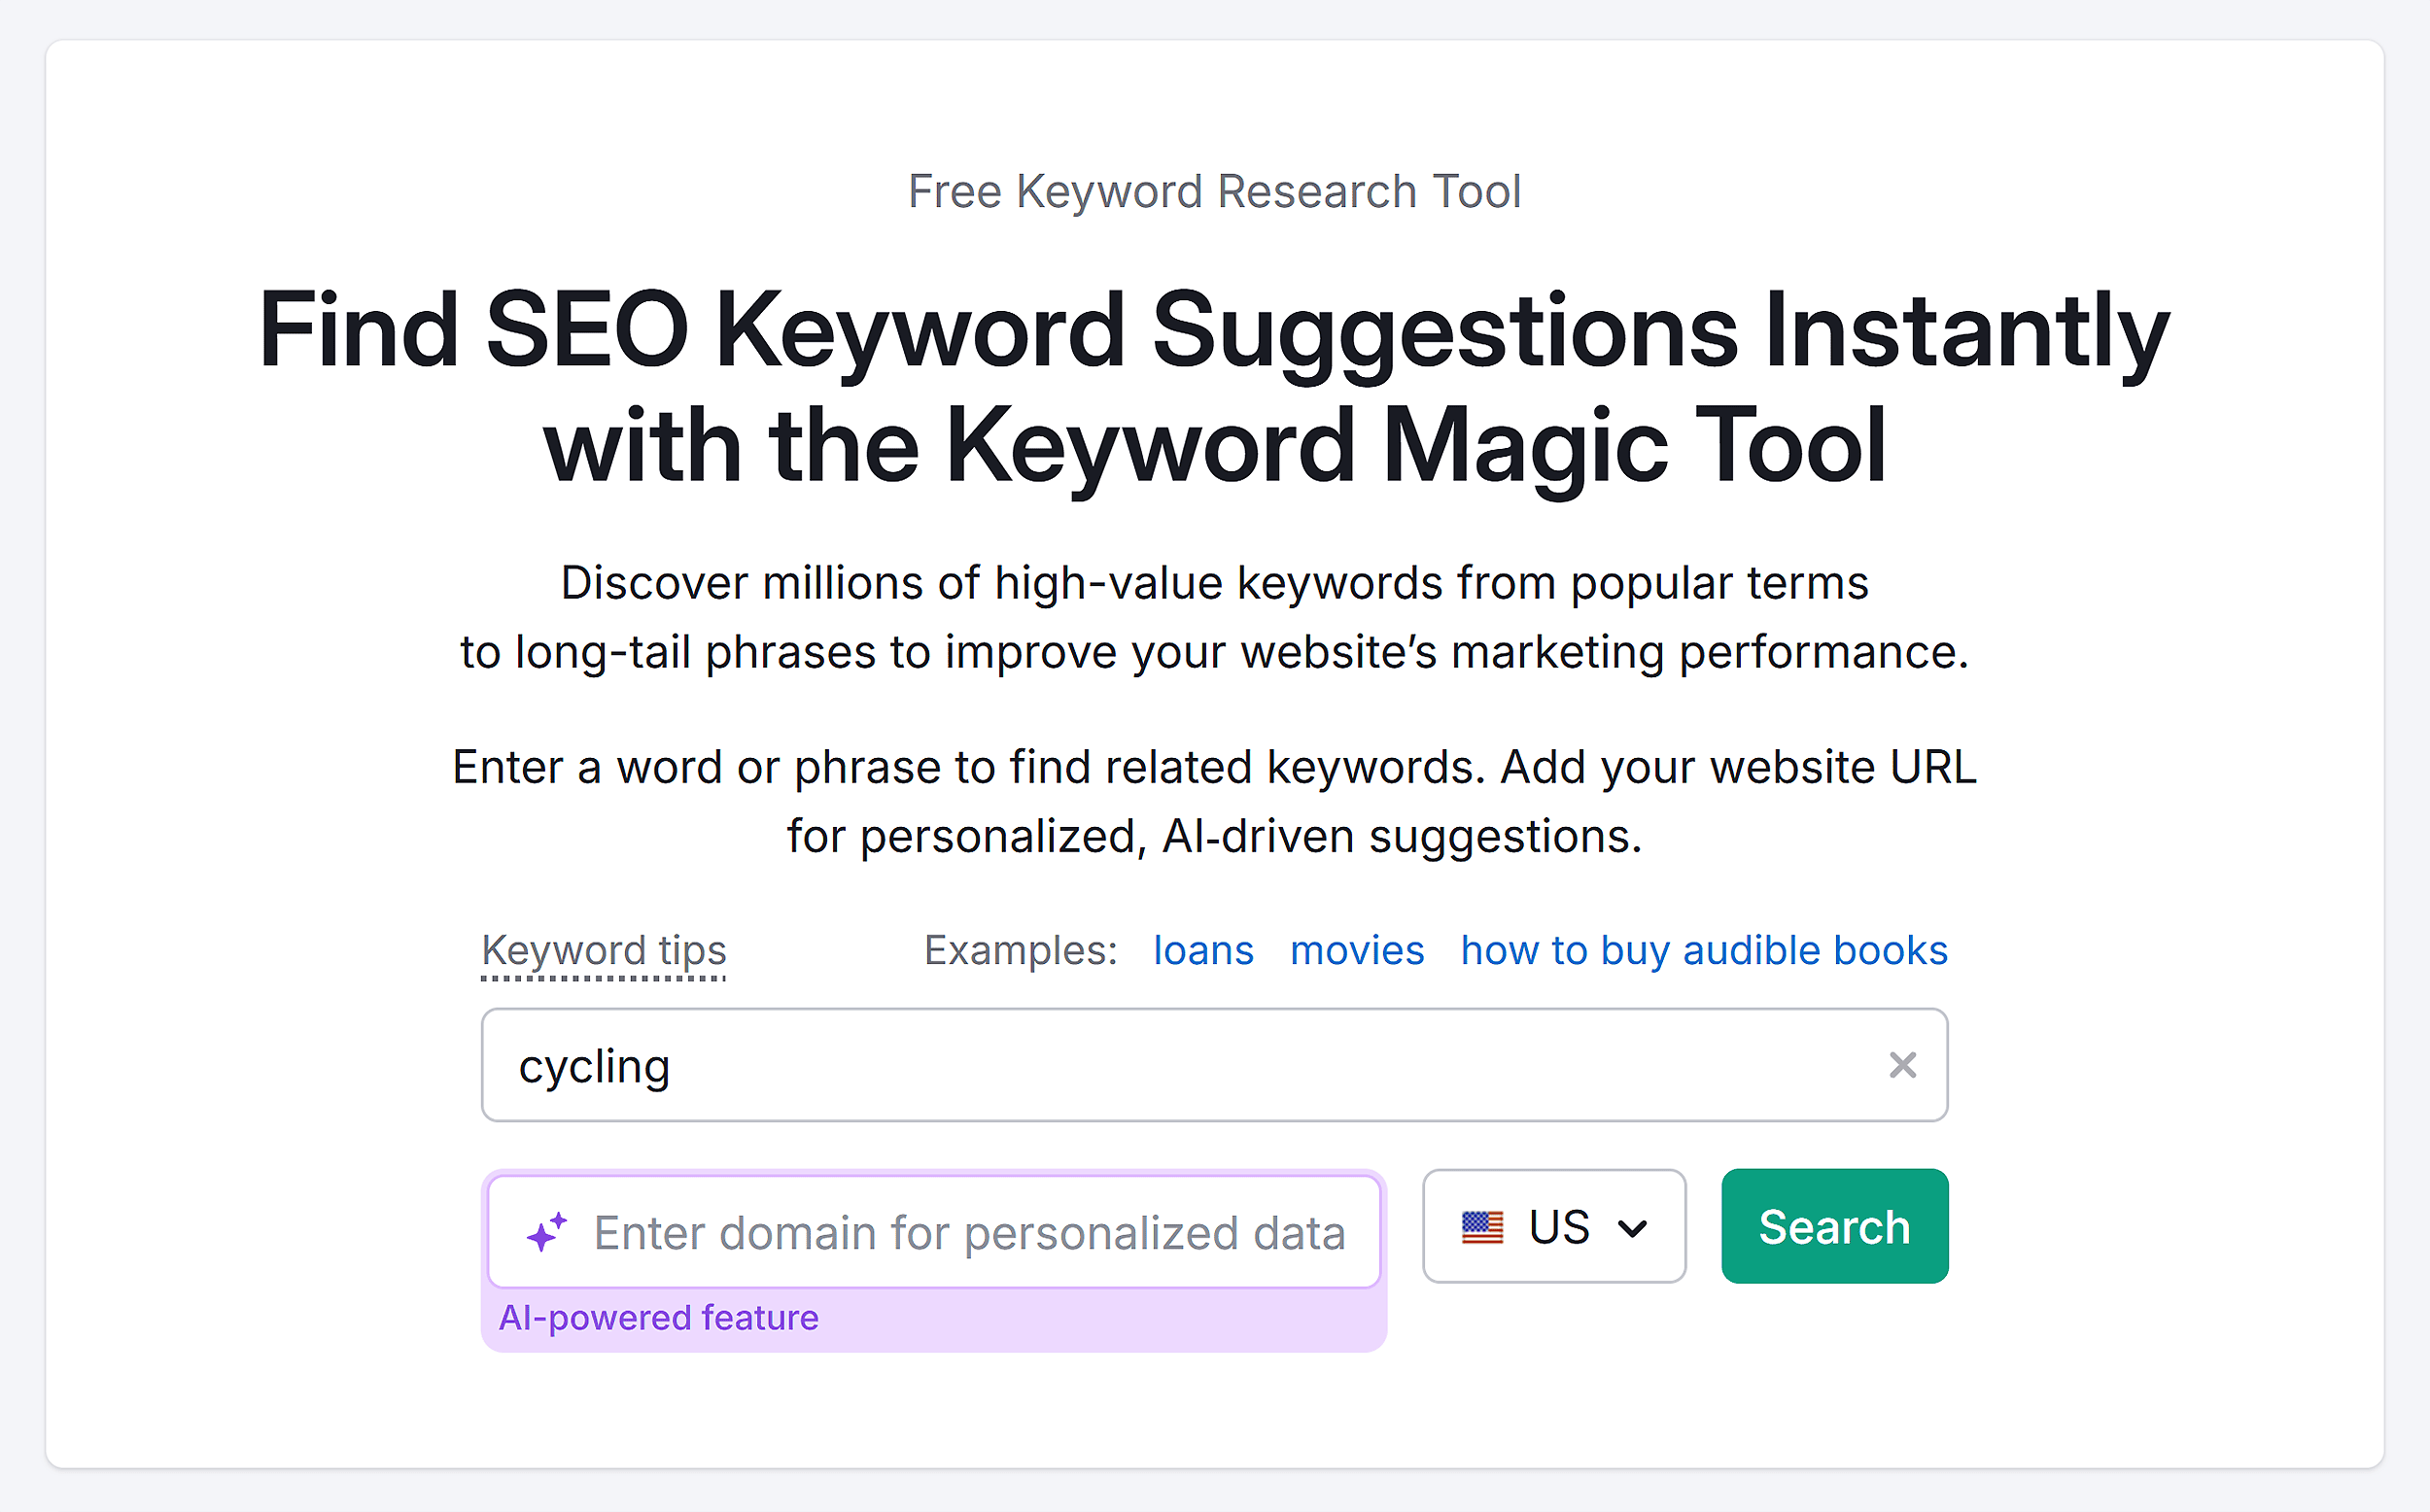The image size is (2430, 1512).
Task: Click the purple AI domain input box
Action: click(935, 1231)
